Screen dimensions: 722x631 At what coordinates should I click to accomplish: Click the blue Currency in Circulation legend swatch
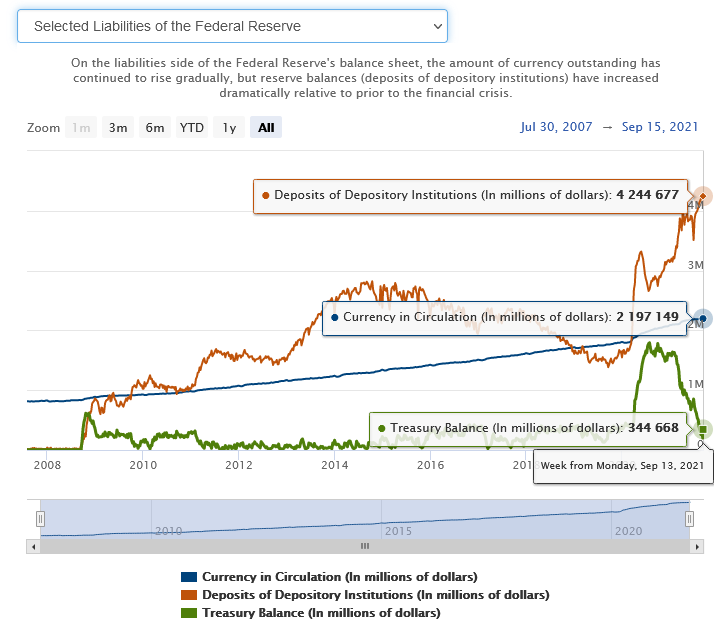(x=189, y=577)
